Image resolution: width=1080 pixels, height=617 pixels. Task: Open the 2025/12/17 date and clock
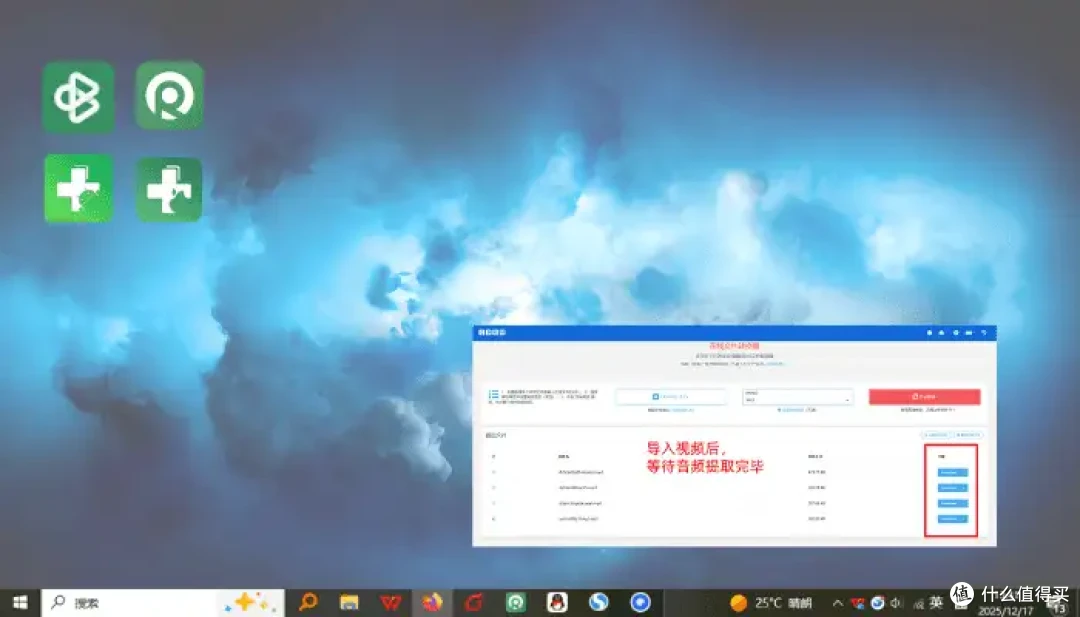pyautogui.click(x=1006, y=609)
